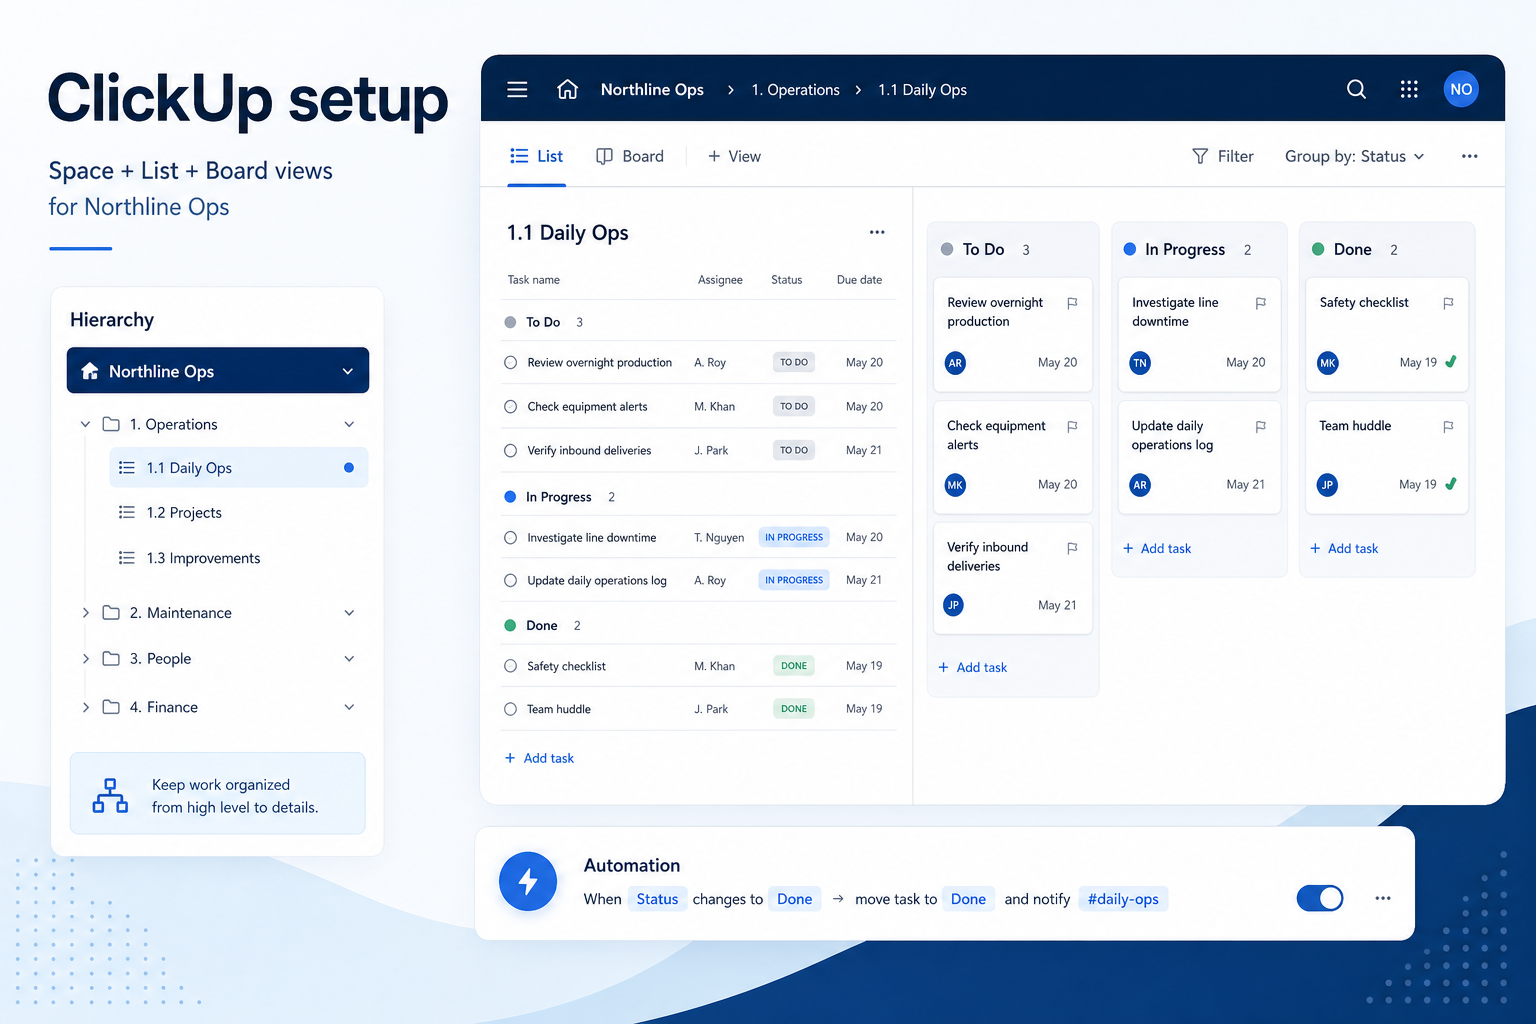Flag the Investigate line downtime card
The width and height of the screenshot is (1536, 1024).
pyautogui.click(x=1260, y=303)
